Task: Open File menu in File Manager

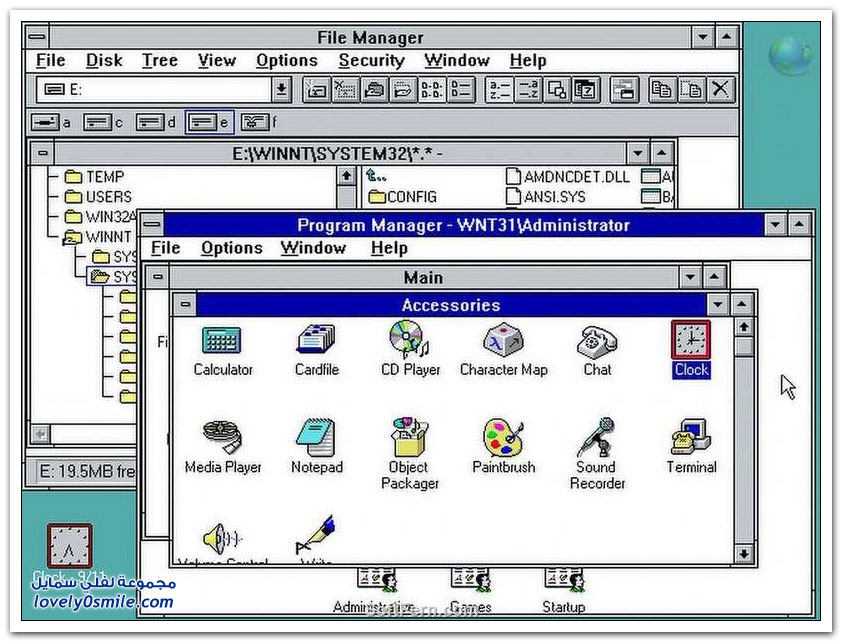Action: (x=50, y=60)
